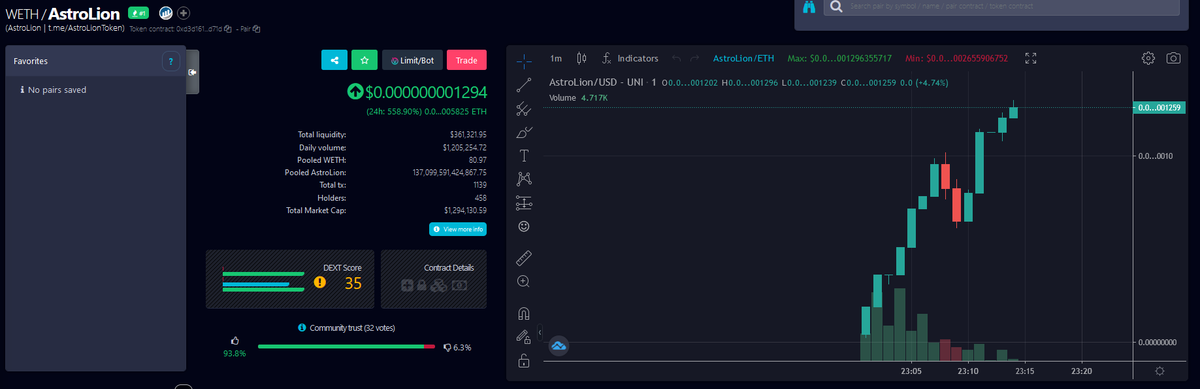Open the XABCD pattern tools

click(x=524, y=180)
